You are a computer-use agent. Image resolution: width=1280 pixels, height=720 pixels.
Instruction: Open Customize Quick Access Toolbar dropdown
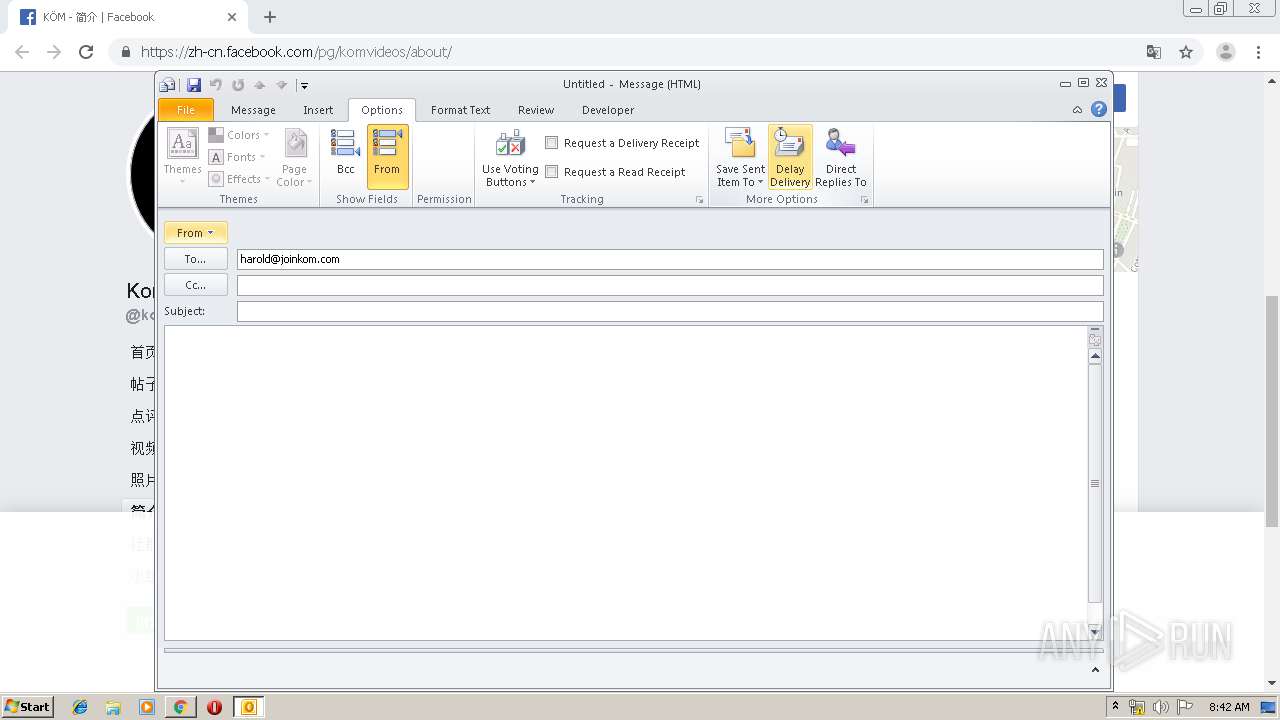coord(304,86)
